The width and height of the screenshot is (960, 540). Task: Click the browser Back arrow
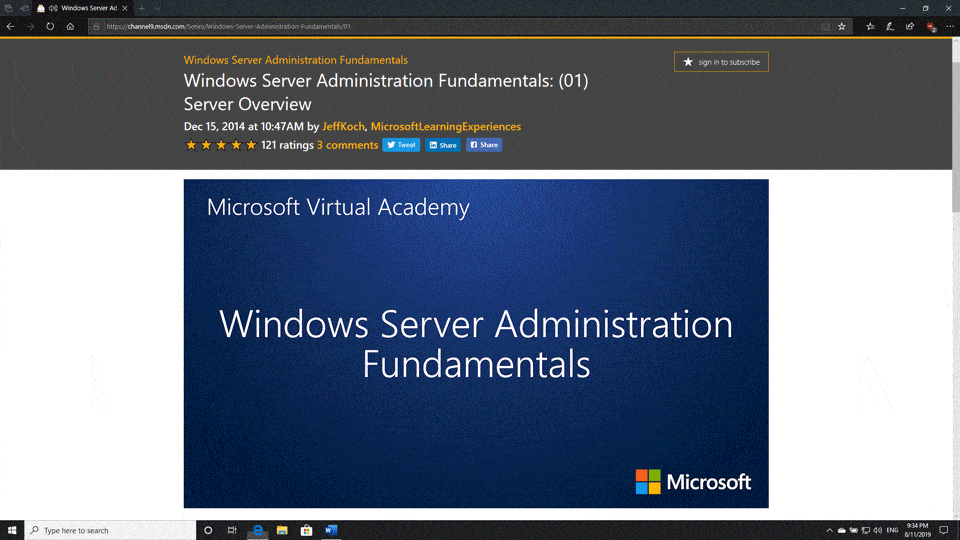tap(10, 27)
